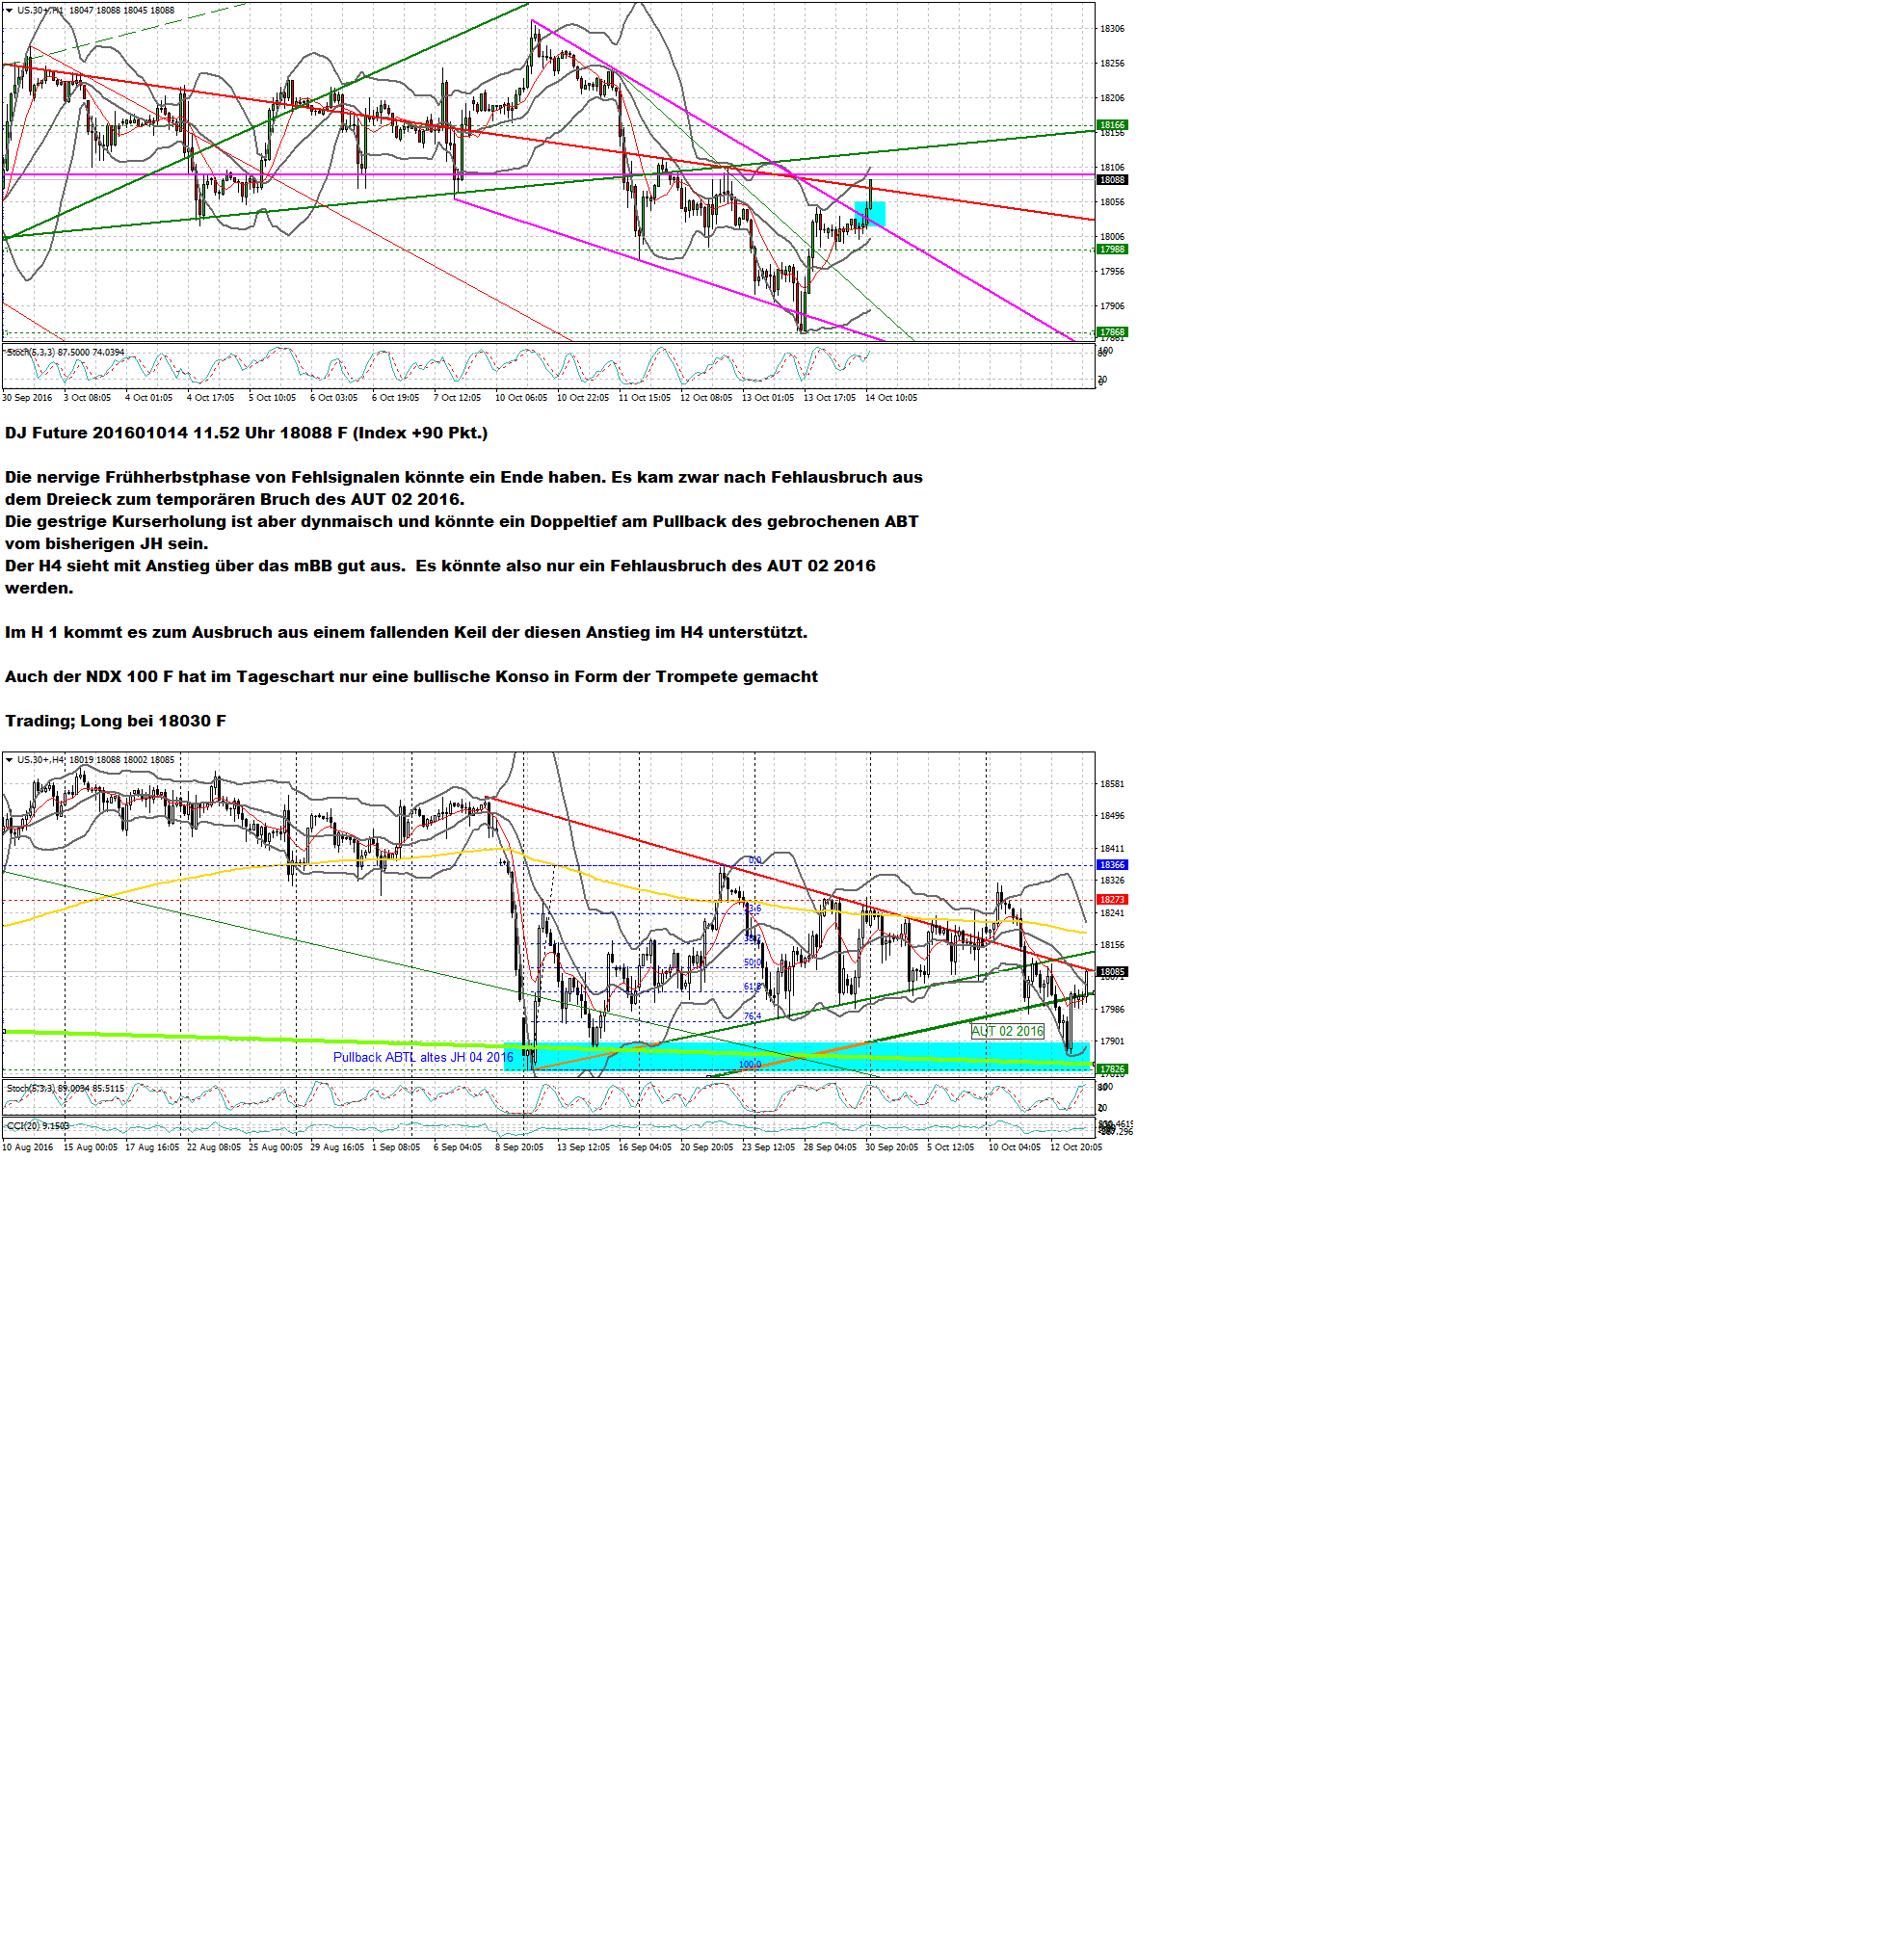The height and width of the screenshot is (1950, 1904).
Task: Click the 50.0 Fibonacci level label
Action: tap(752, 963)
